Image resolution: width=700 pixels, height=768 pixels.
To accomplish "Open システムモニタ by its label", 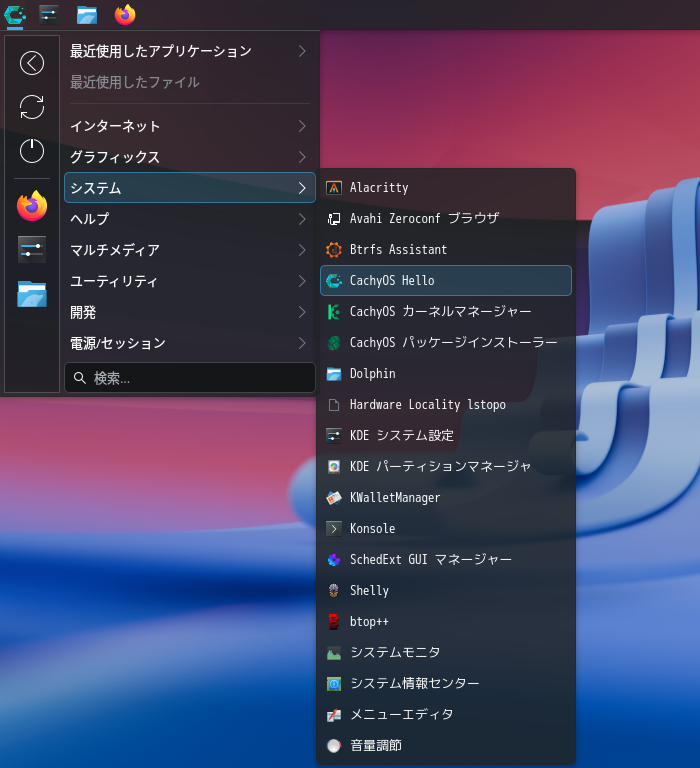I will pos(395,652).
